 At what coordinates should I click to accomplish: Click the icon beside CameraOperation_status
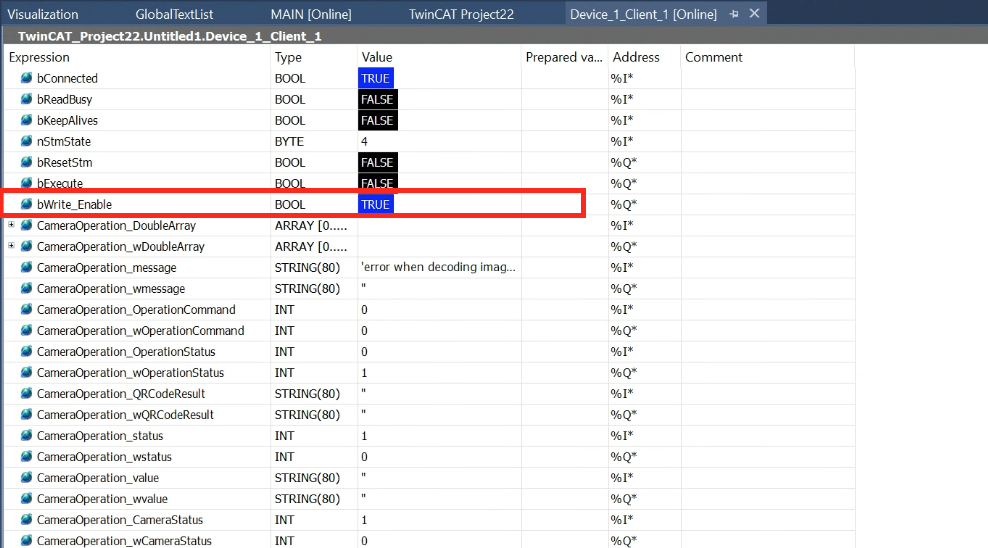click(x=26, y=435)
